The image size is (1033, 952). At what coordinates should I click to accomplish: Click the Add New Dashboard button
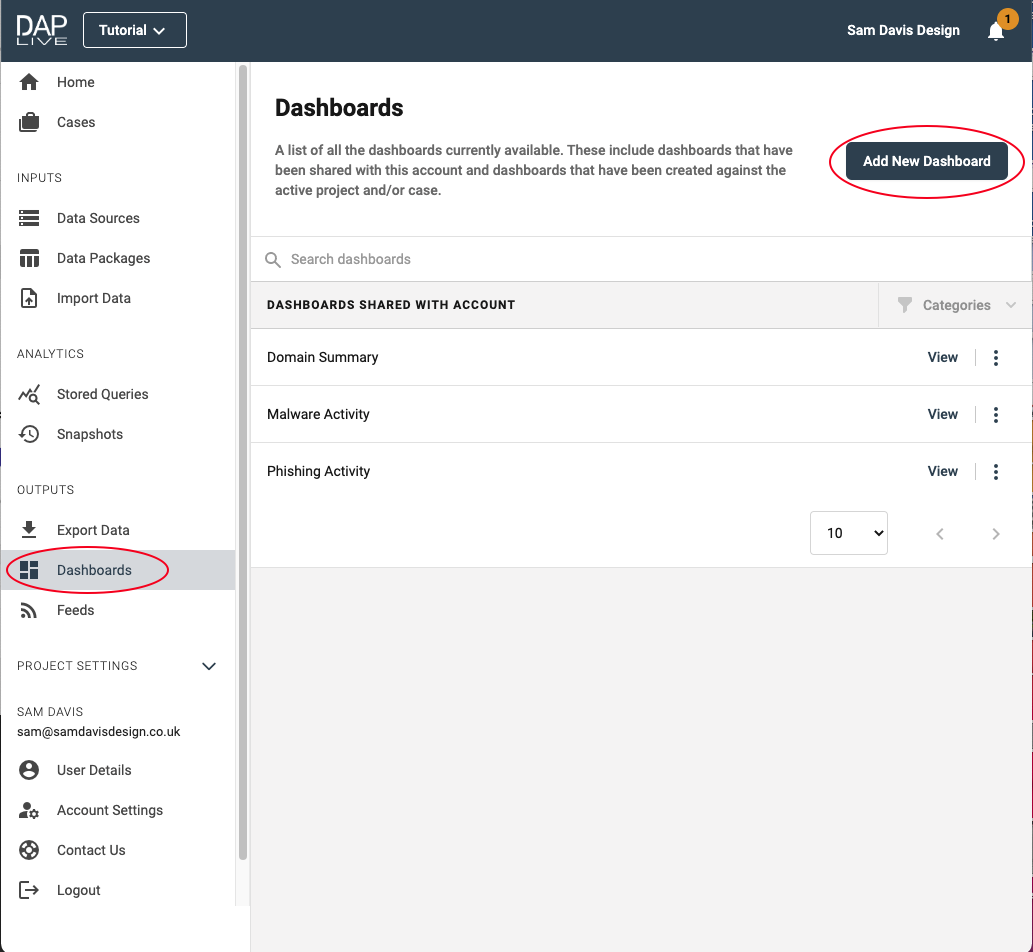(x=926, y=161)
